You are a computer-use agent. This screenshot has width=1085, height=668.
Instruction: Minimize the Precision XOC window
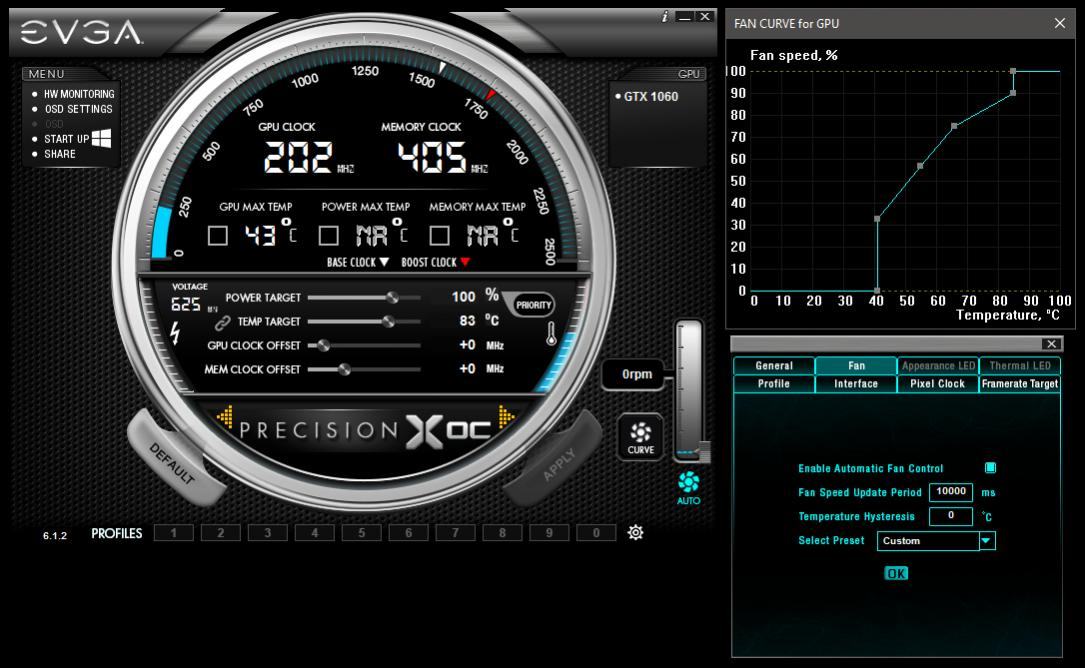[x=684, y=17]
